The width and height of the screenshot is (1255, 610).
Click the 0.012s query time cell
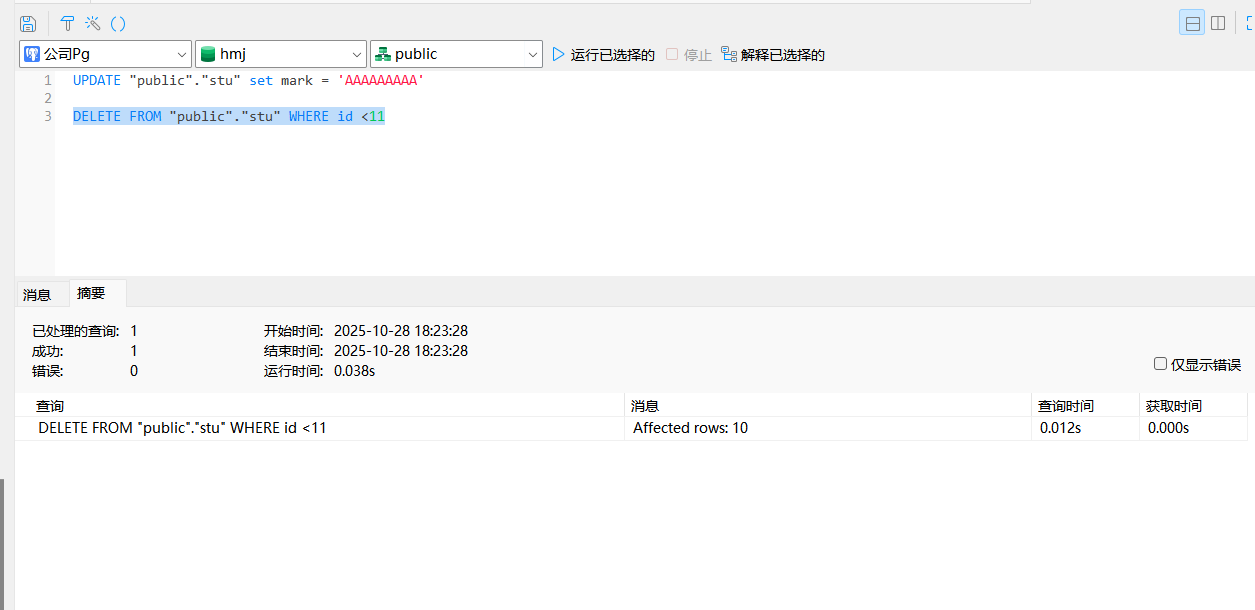coord(1086,428)
